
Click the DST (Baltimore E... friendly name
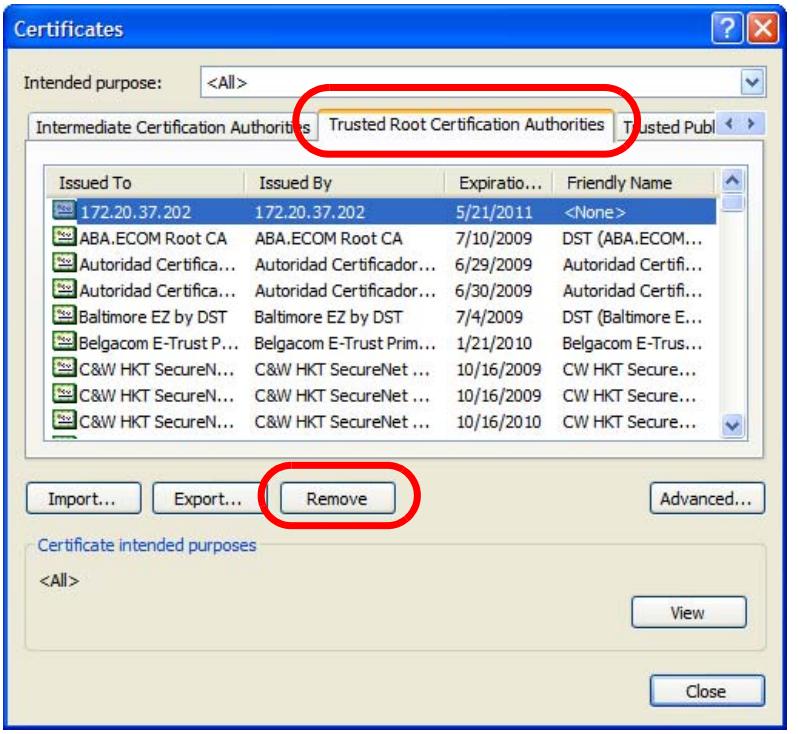tap(632, 317)
